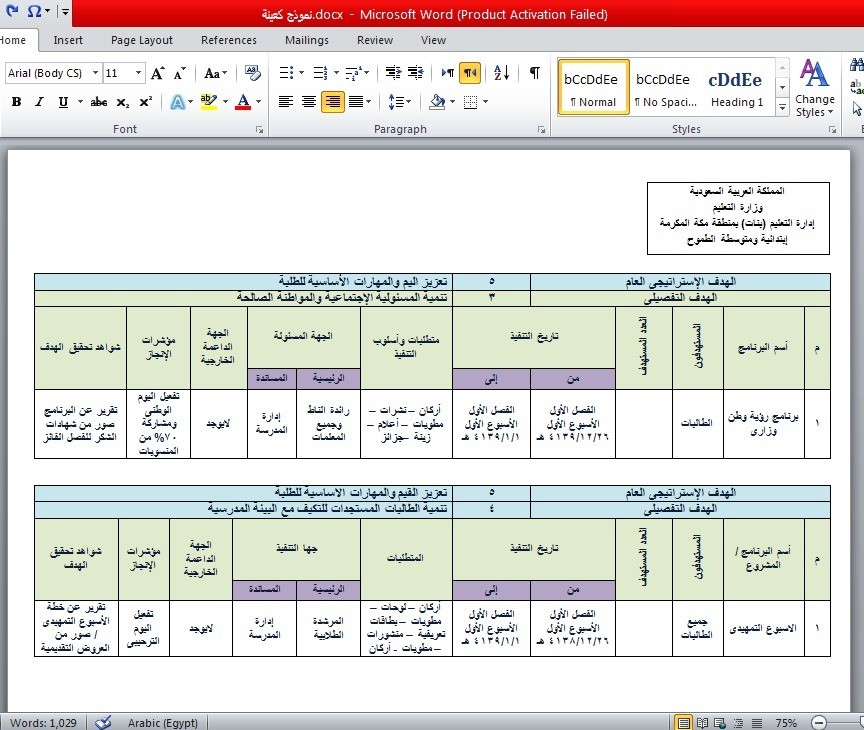Click the Grow Font icon

pyautogui.click(x=158, y=73)
